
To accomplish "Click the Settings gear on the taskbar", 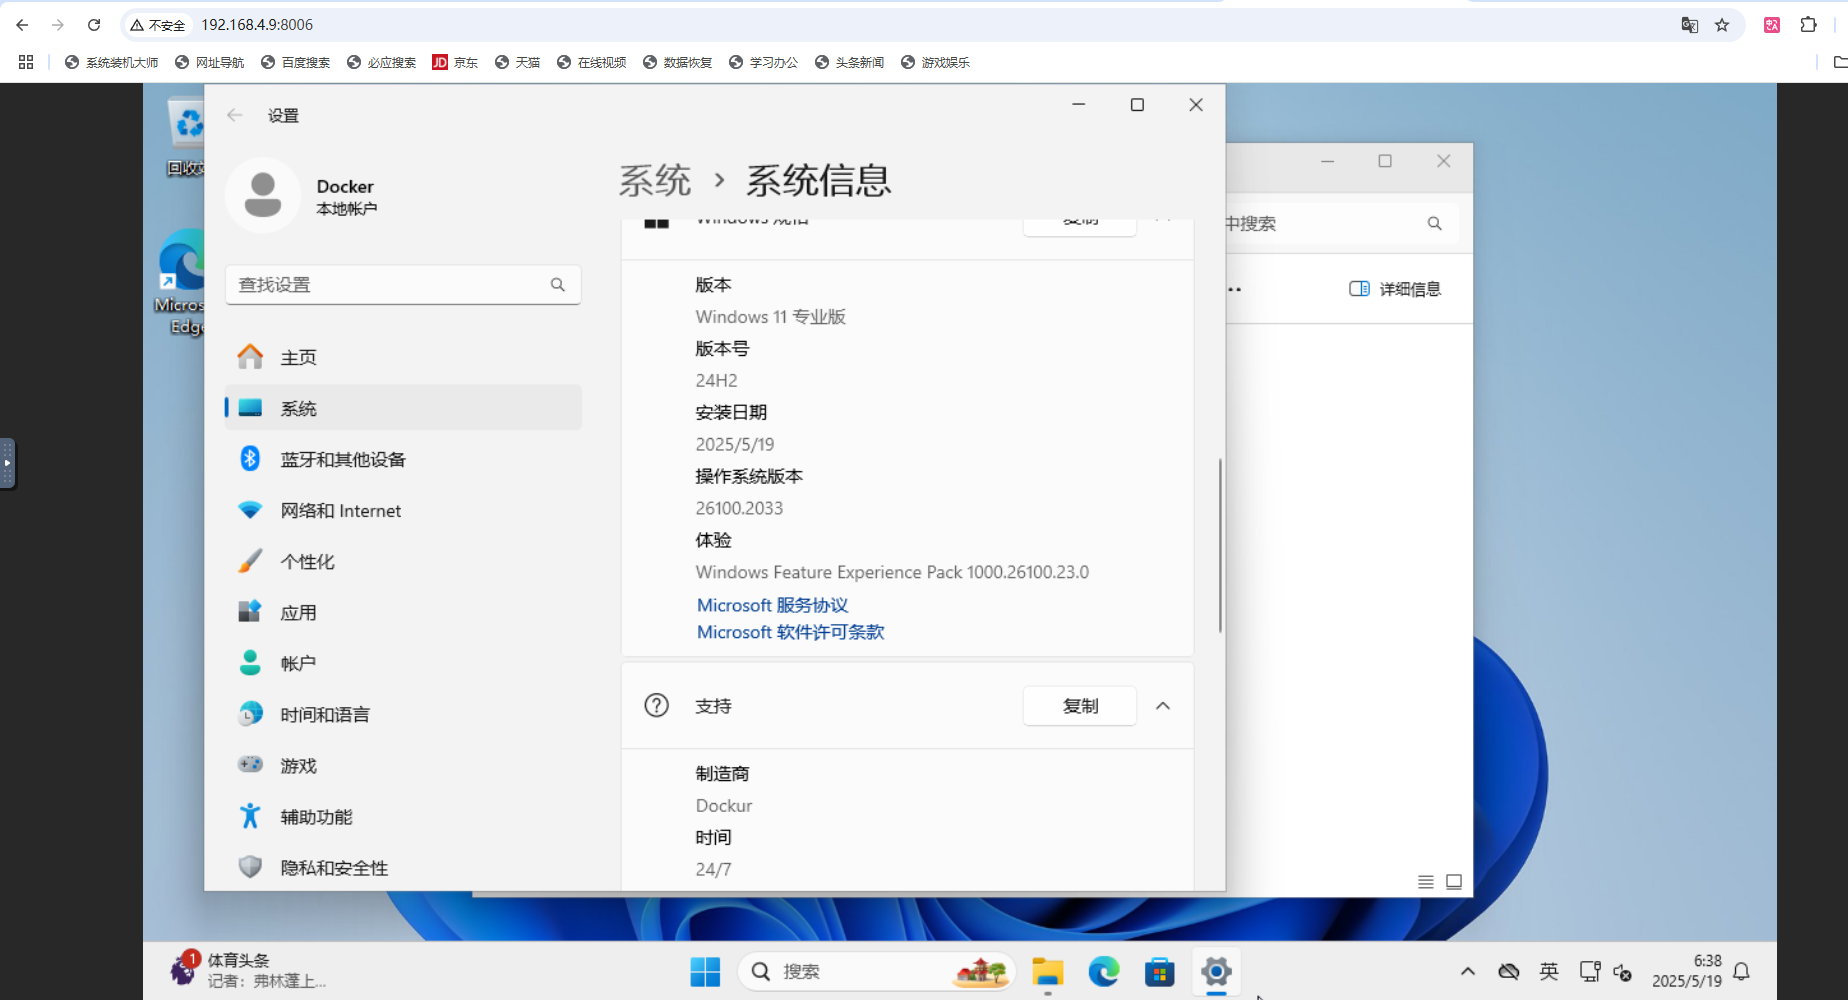I will click(1216, 971).
